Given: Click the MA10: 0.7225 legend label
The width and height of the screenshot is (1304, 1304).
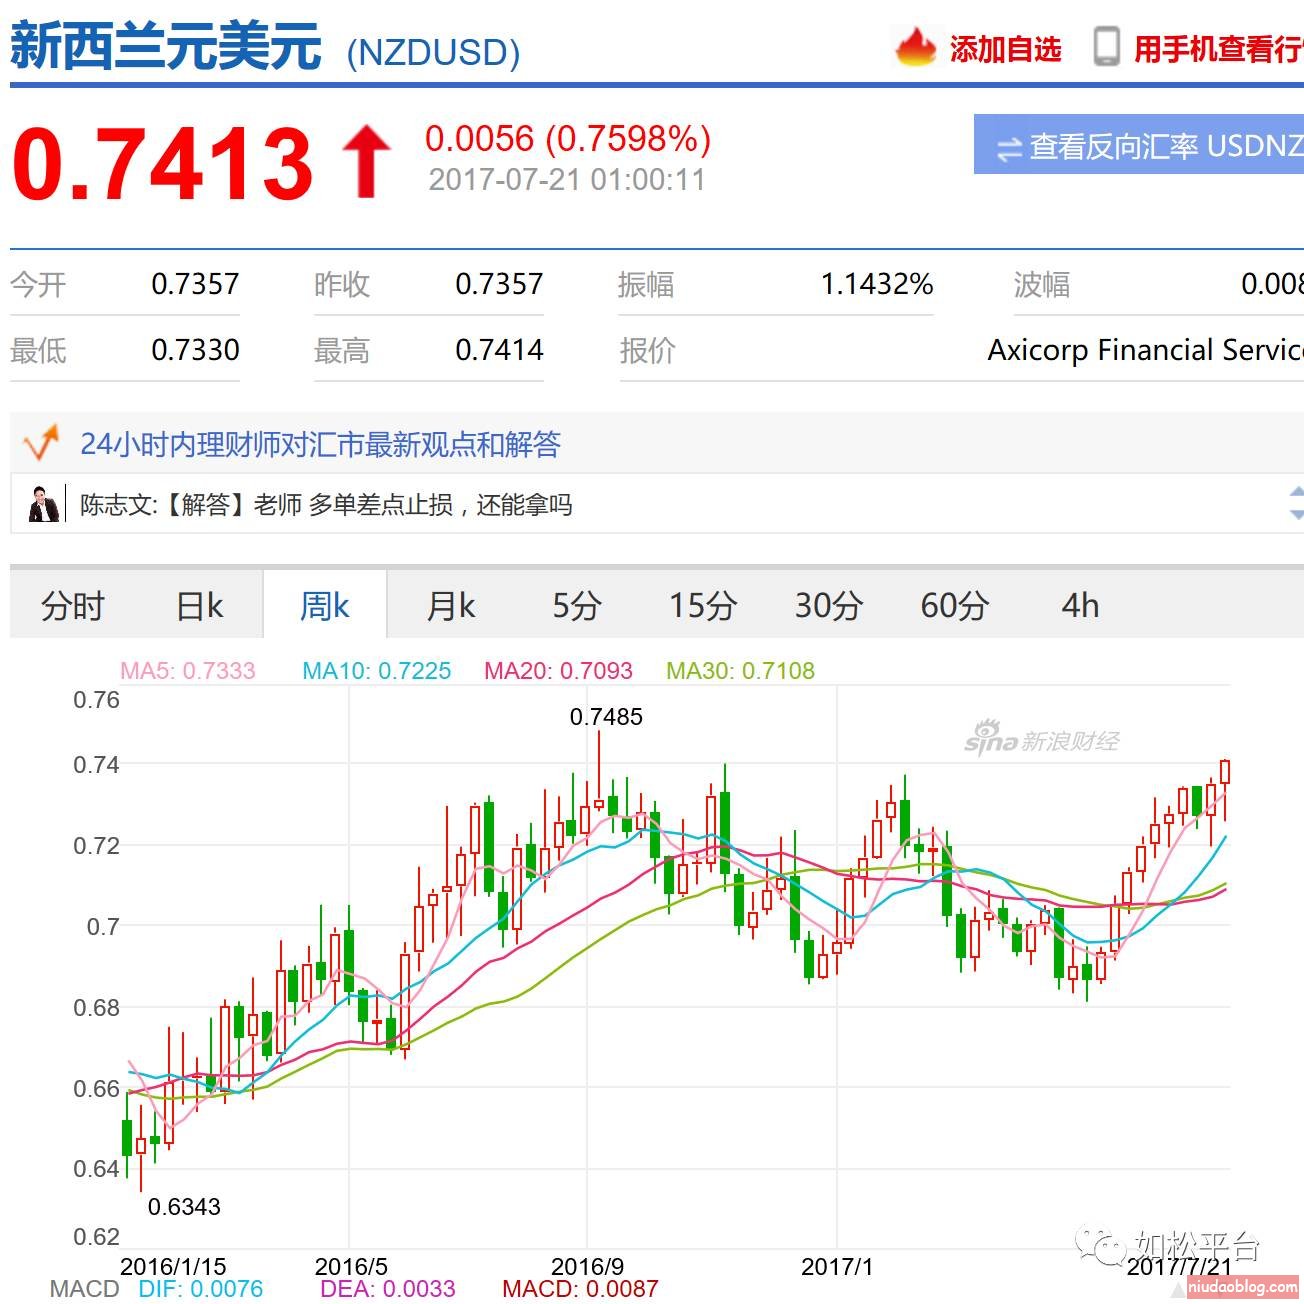Looking at the screenshot, I should tap(377, 670).
